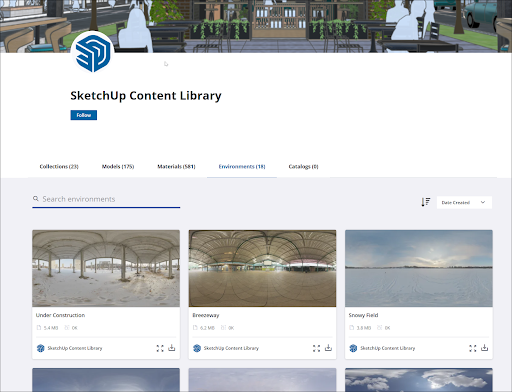Image resolution: width=512 pixels, height=392 pixels.
Task: Open the Date Created sort dropdown
Action: (x=464, y=202)
